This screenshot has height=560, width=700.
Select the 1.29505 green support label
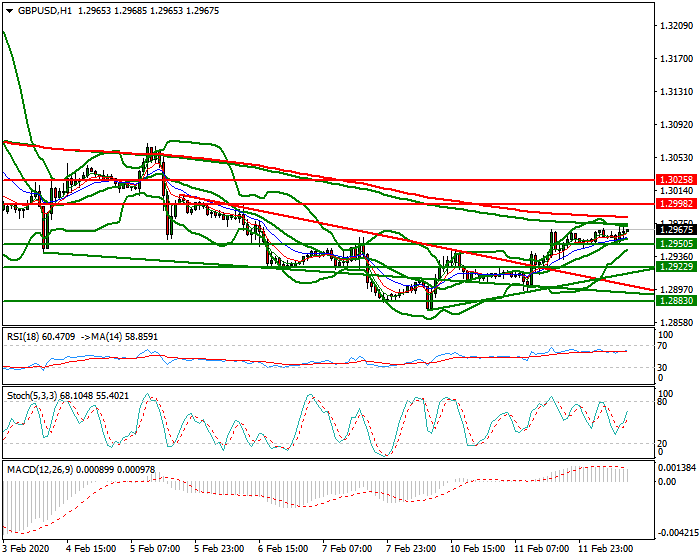(676, 243)
